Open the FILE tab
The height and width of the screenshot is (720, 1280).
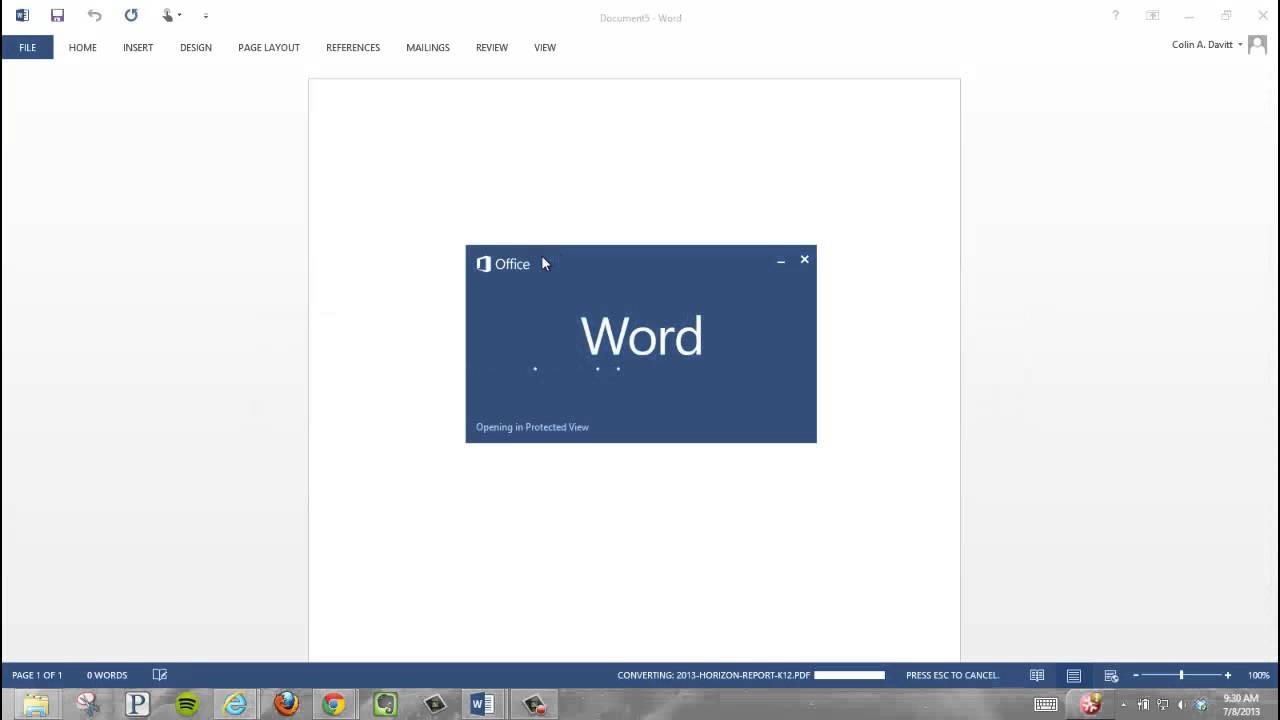click(27, 47)
